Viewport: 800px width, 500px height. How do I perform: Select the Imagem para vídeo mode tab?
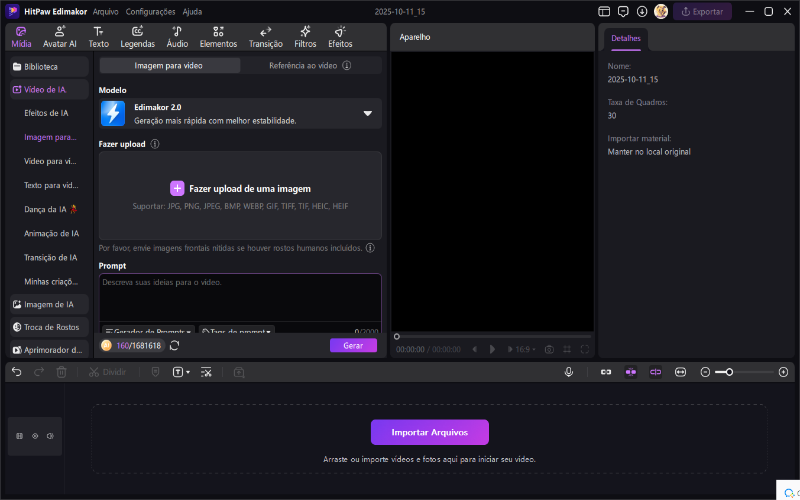click(x=169, y=65)
